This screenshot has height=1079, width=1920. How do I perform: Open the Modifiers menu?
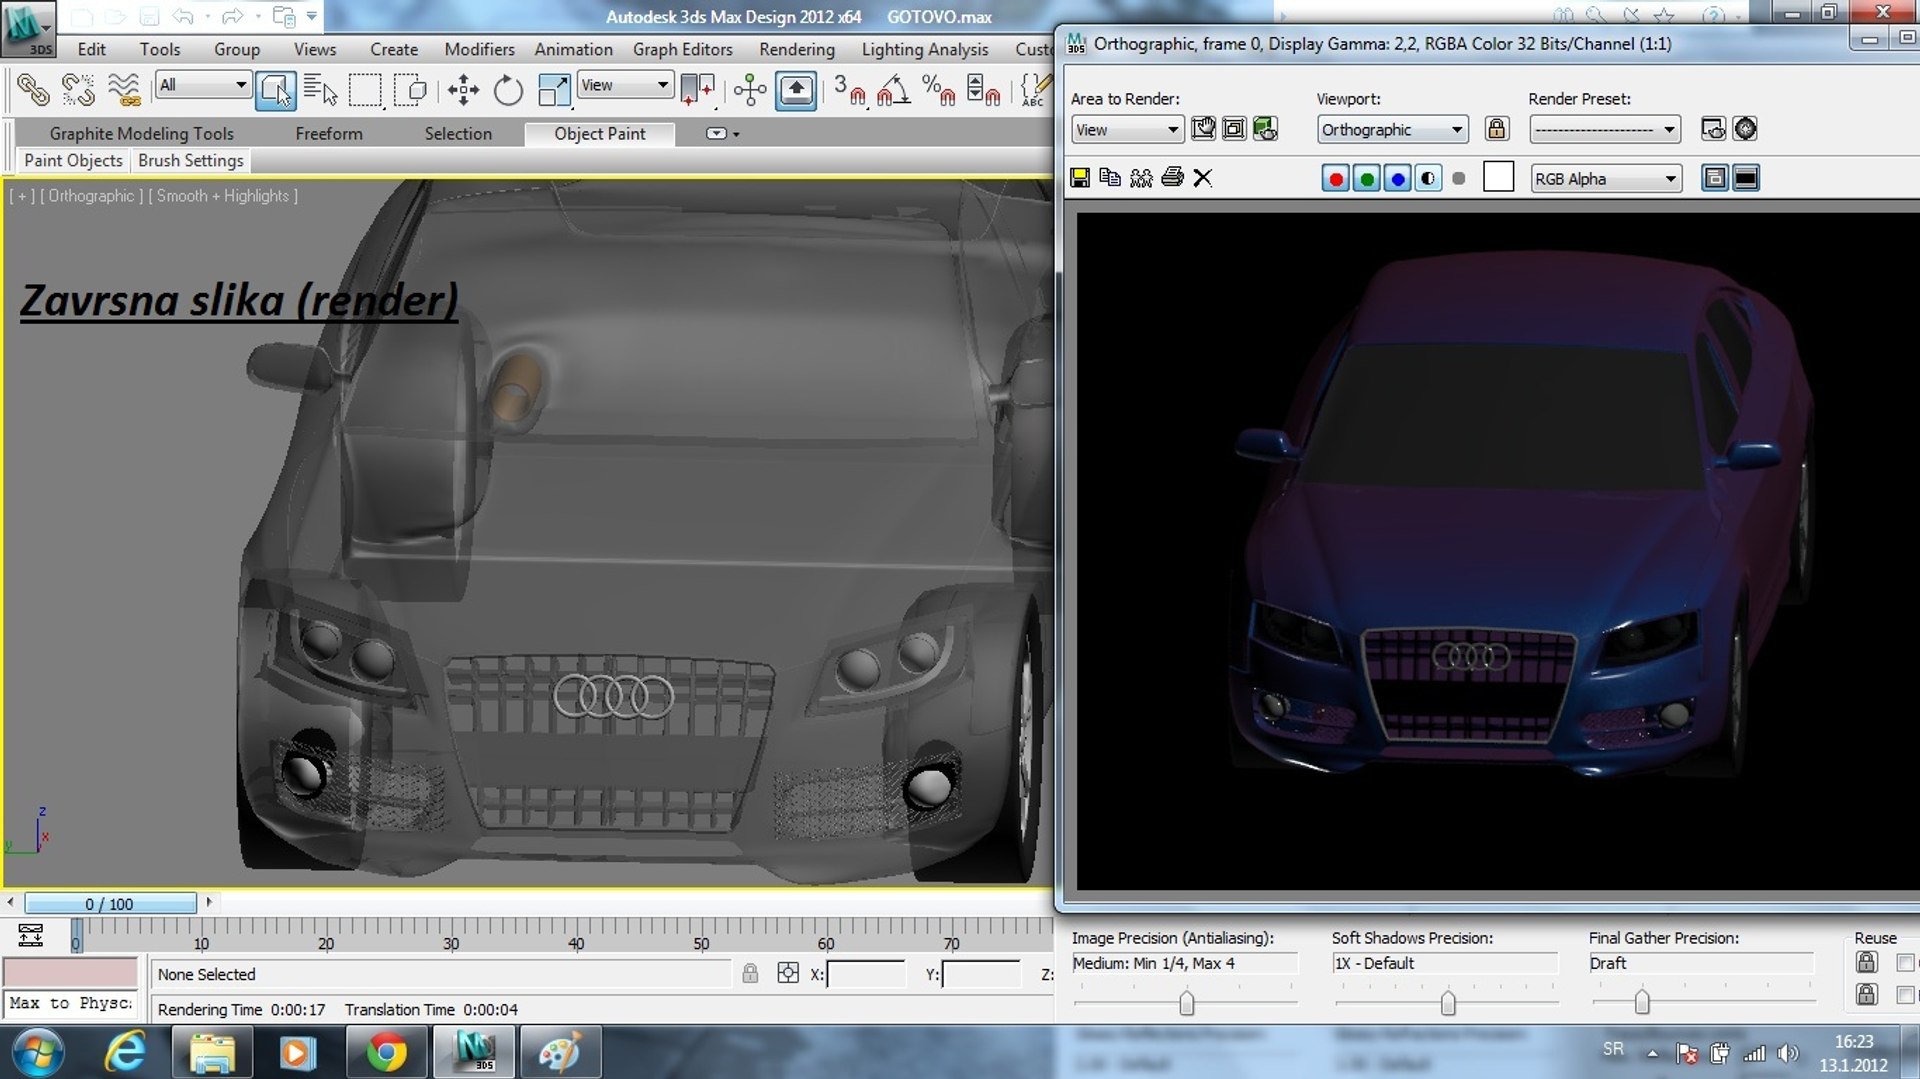click(x=479, y=49)
